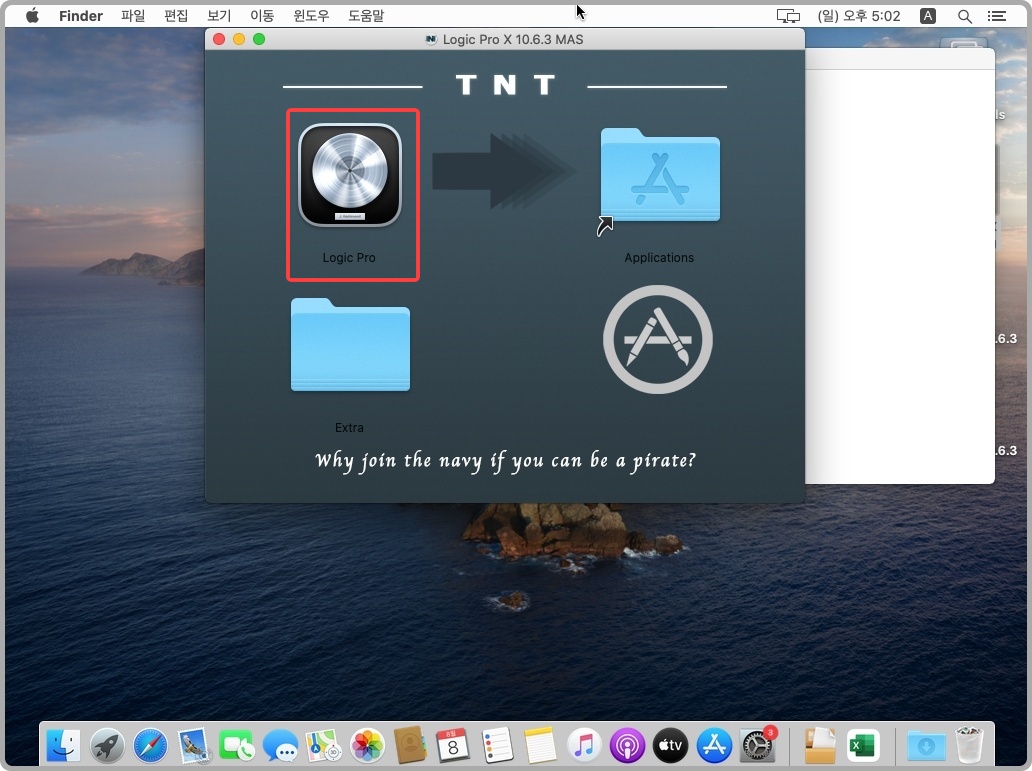This screenshot has width=1032, height=771.
Task: Open the 보기 menu
Action: tap(219, 16)
